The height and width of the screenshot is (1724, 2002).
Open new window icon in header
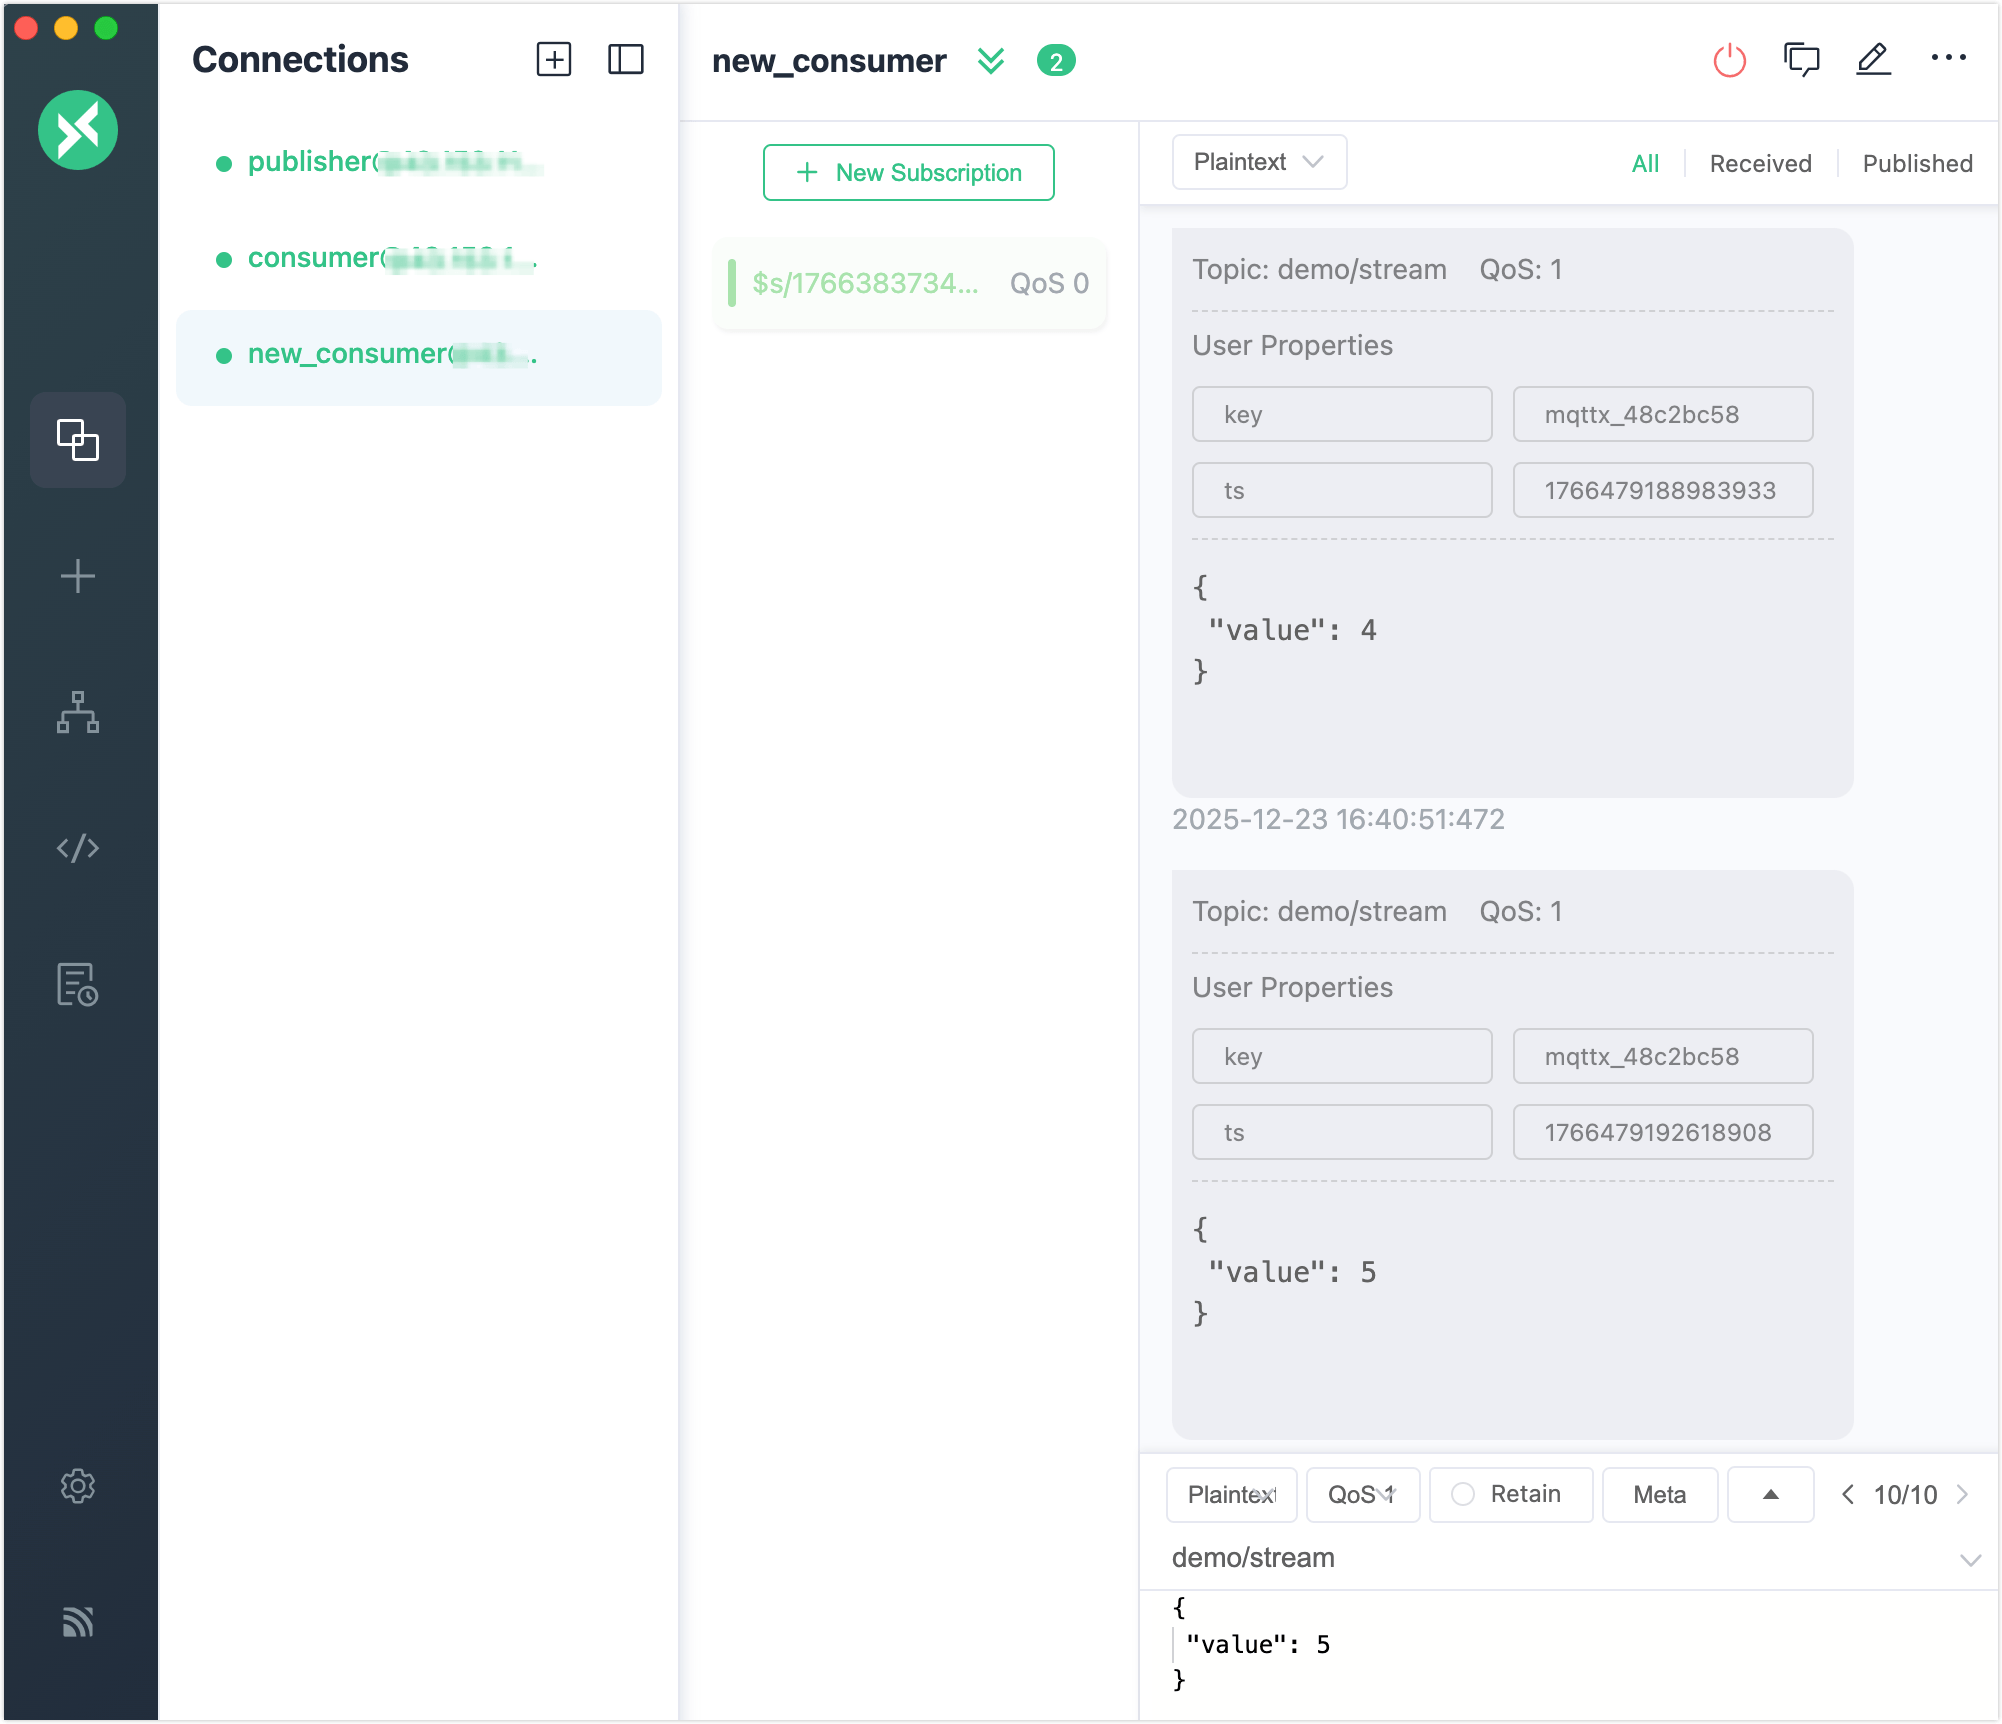point(1801,60)
